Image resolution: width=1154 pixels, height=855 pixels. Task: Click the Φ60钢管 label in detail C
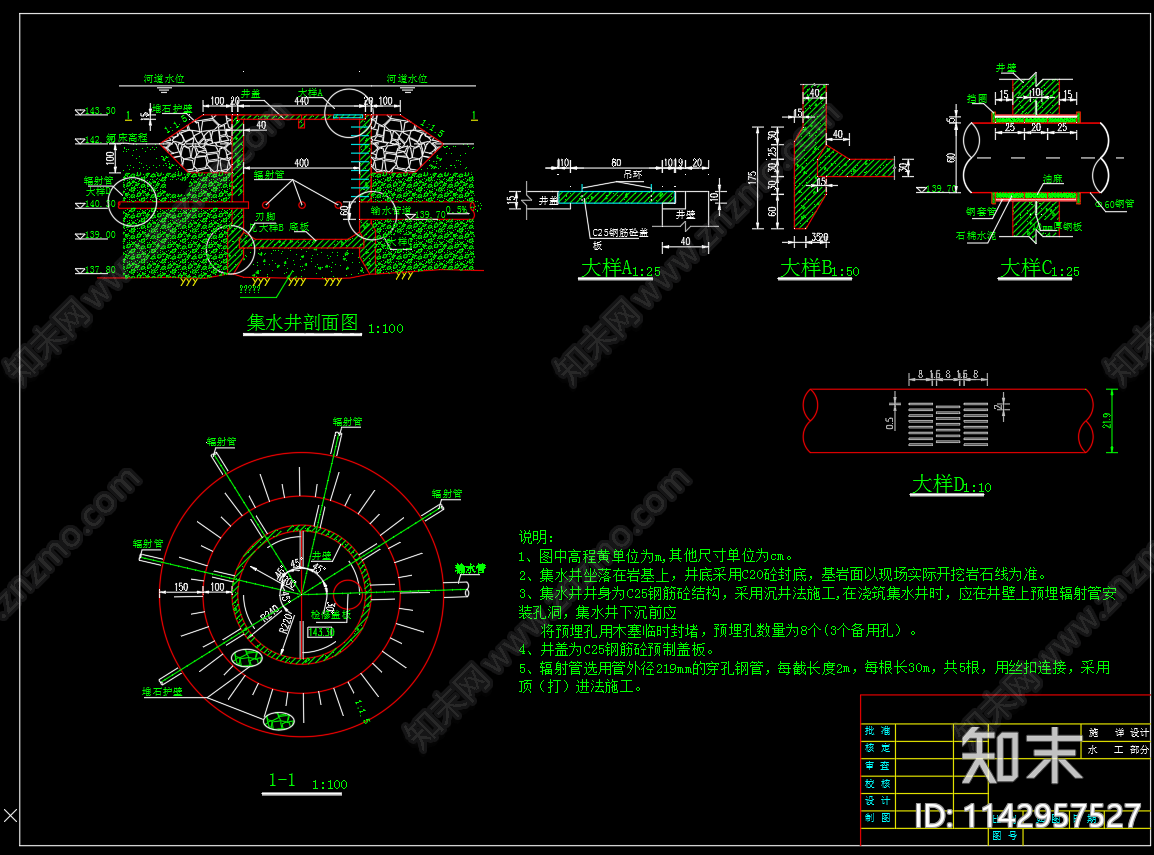pyautogui.click(x=1114, y=205)
